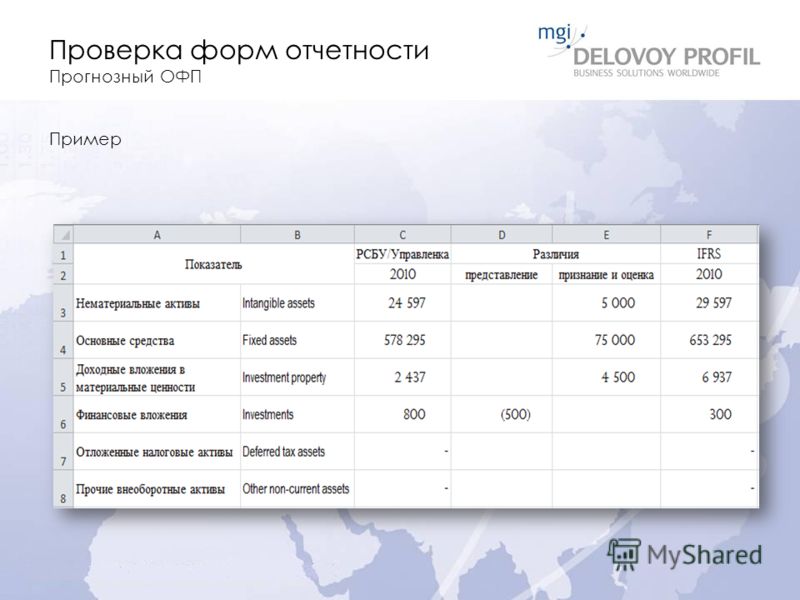
Task: Click the 'Прочие внеоборотные активы' cell
Action: 157,489
